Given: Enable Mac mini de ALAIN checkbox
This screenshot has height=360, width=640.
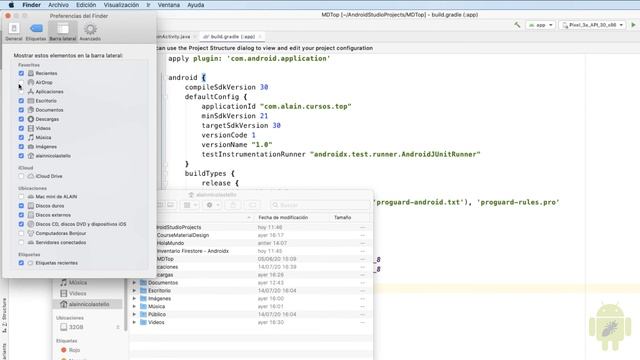Looking at the screenshot, I should [x=21, y=197].
